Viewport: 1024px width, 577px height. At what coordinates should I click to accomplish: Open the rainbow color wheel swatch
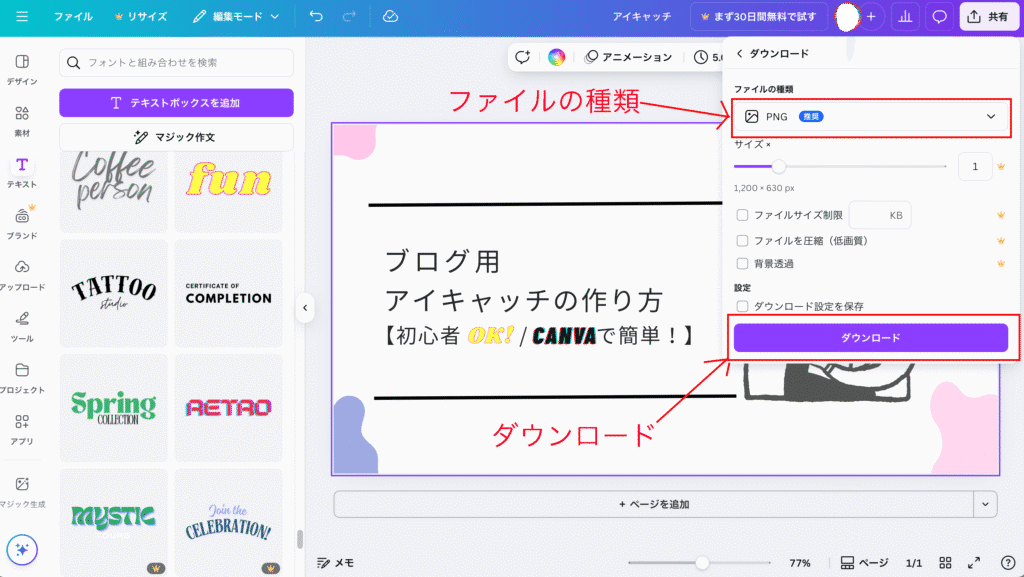coord(556,57)
